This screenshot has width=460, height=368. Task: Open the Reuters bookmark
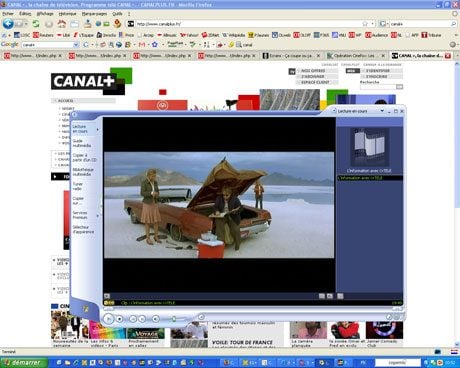[x=43, y=35]
